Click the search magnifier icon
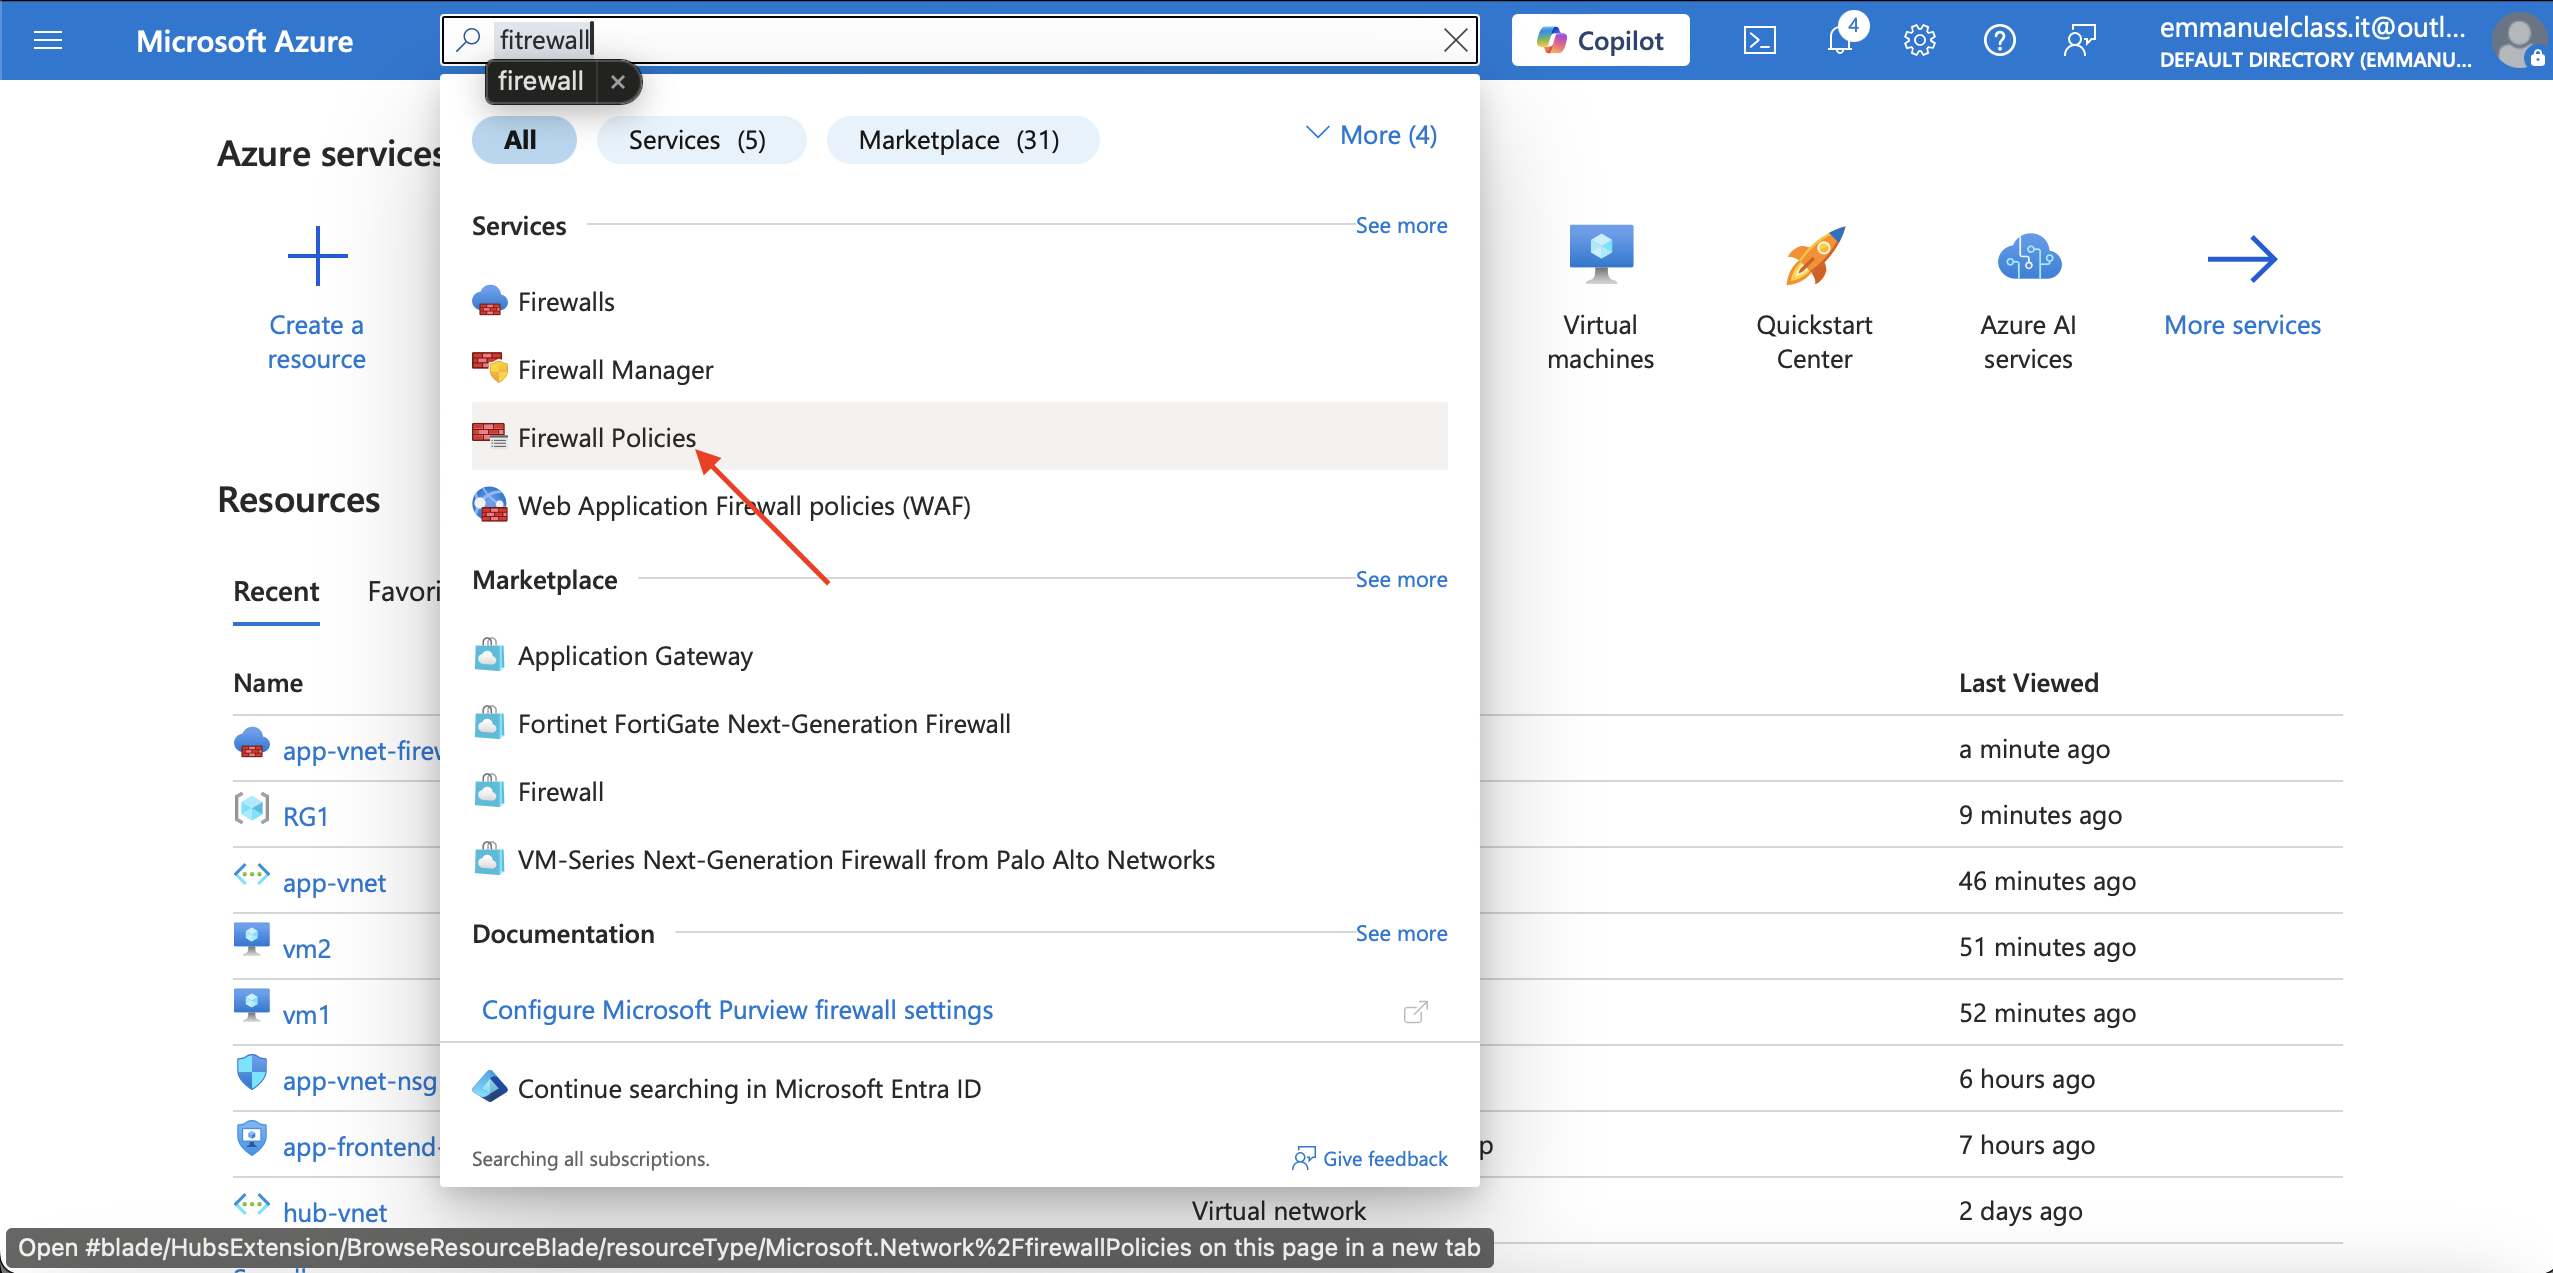2553x1273 pixels. pos(467,40)
